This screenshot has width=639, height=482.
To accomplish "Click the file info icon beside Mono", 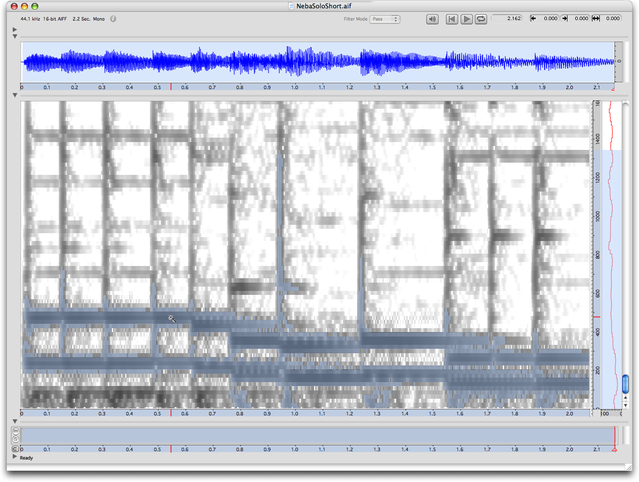I will pyautogui.click(x=111, y=19).
